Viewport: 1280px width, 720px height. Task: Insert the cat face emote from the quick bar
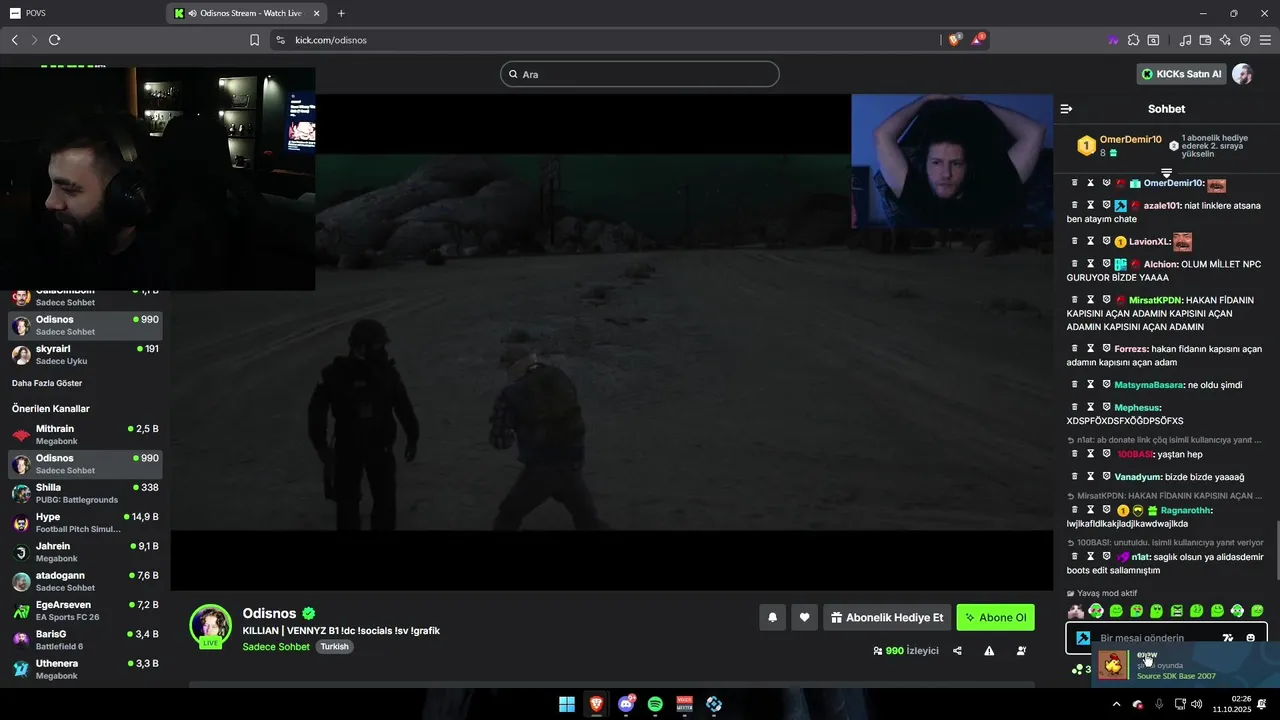coord(1076,611)
